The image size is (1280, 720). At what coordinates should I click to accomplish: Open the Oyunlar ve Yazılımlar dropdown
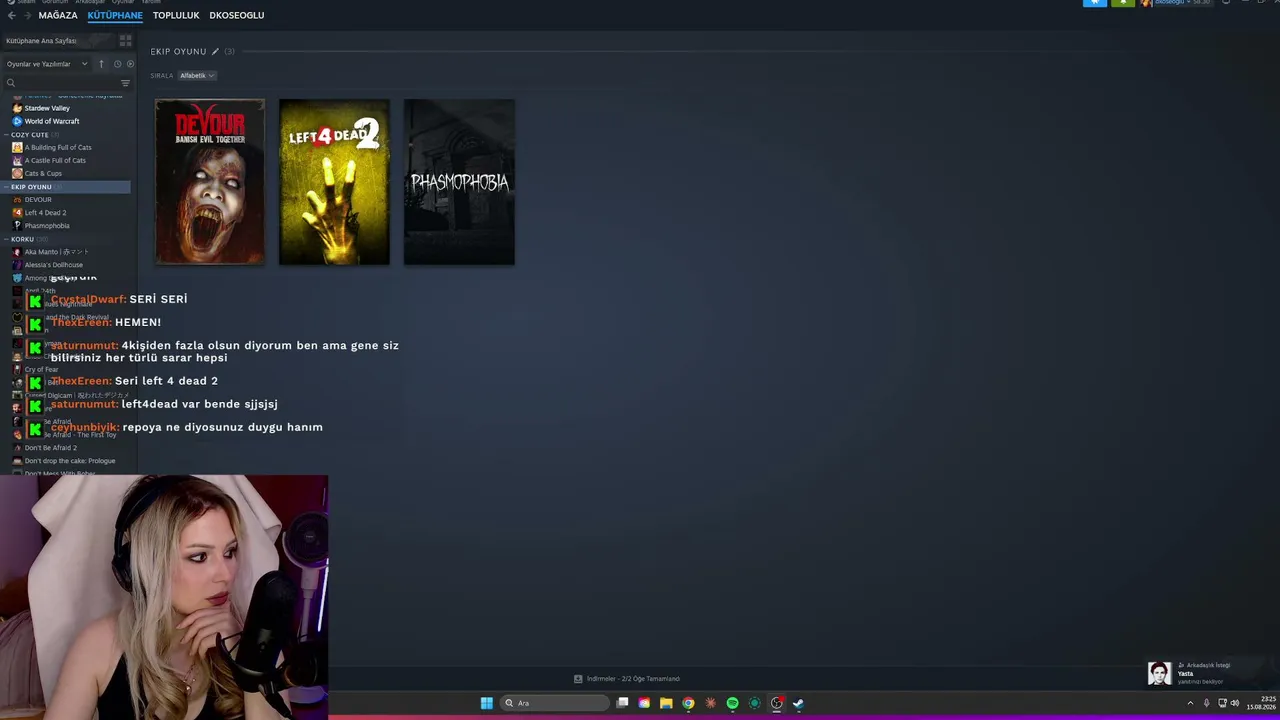click(47, 64)
